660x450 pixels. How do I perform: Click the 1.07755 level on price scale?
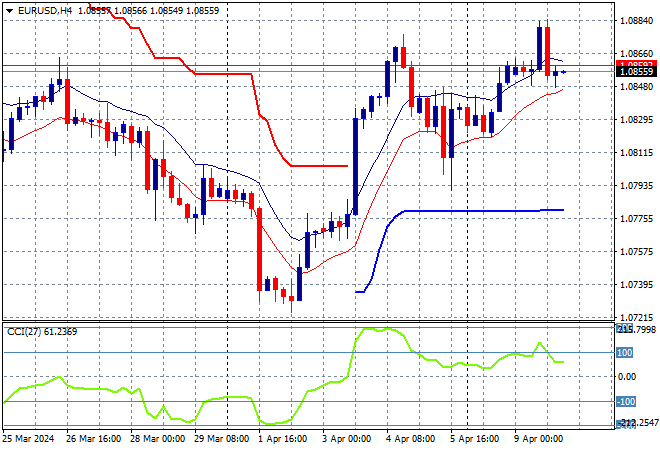click(x=636, y=219)
